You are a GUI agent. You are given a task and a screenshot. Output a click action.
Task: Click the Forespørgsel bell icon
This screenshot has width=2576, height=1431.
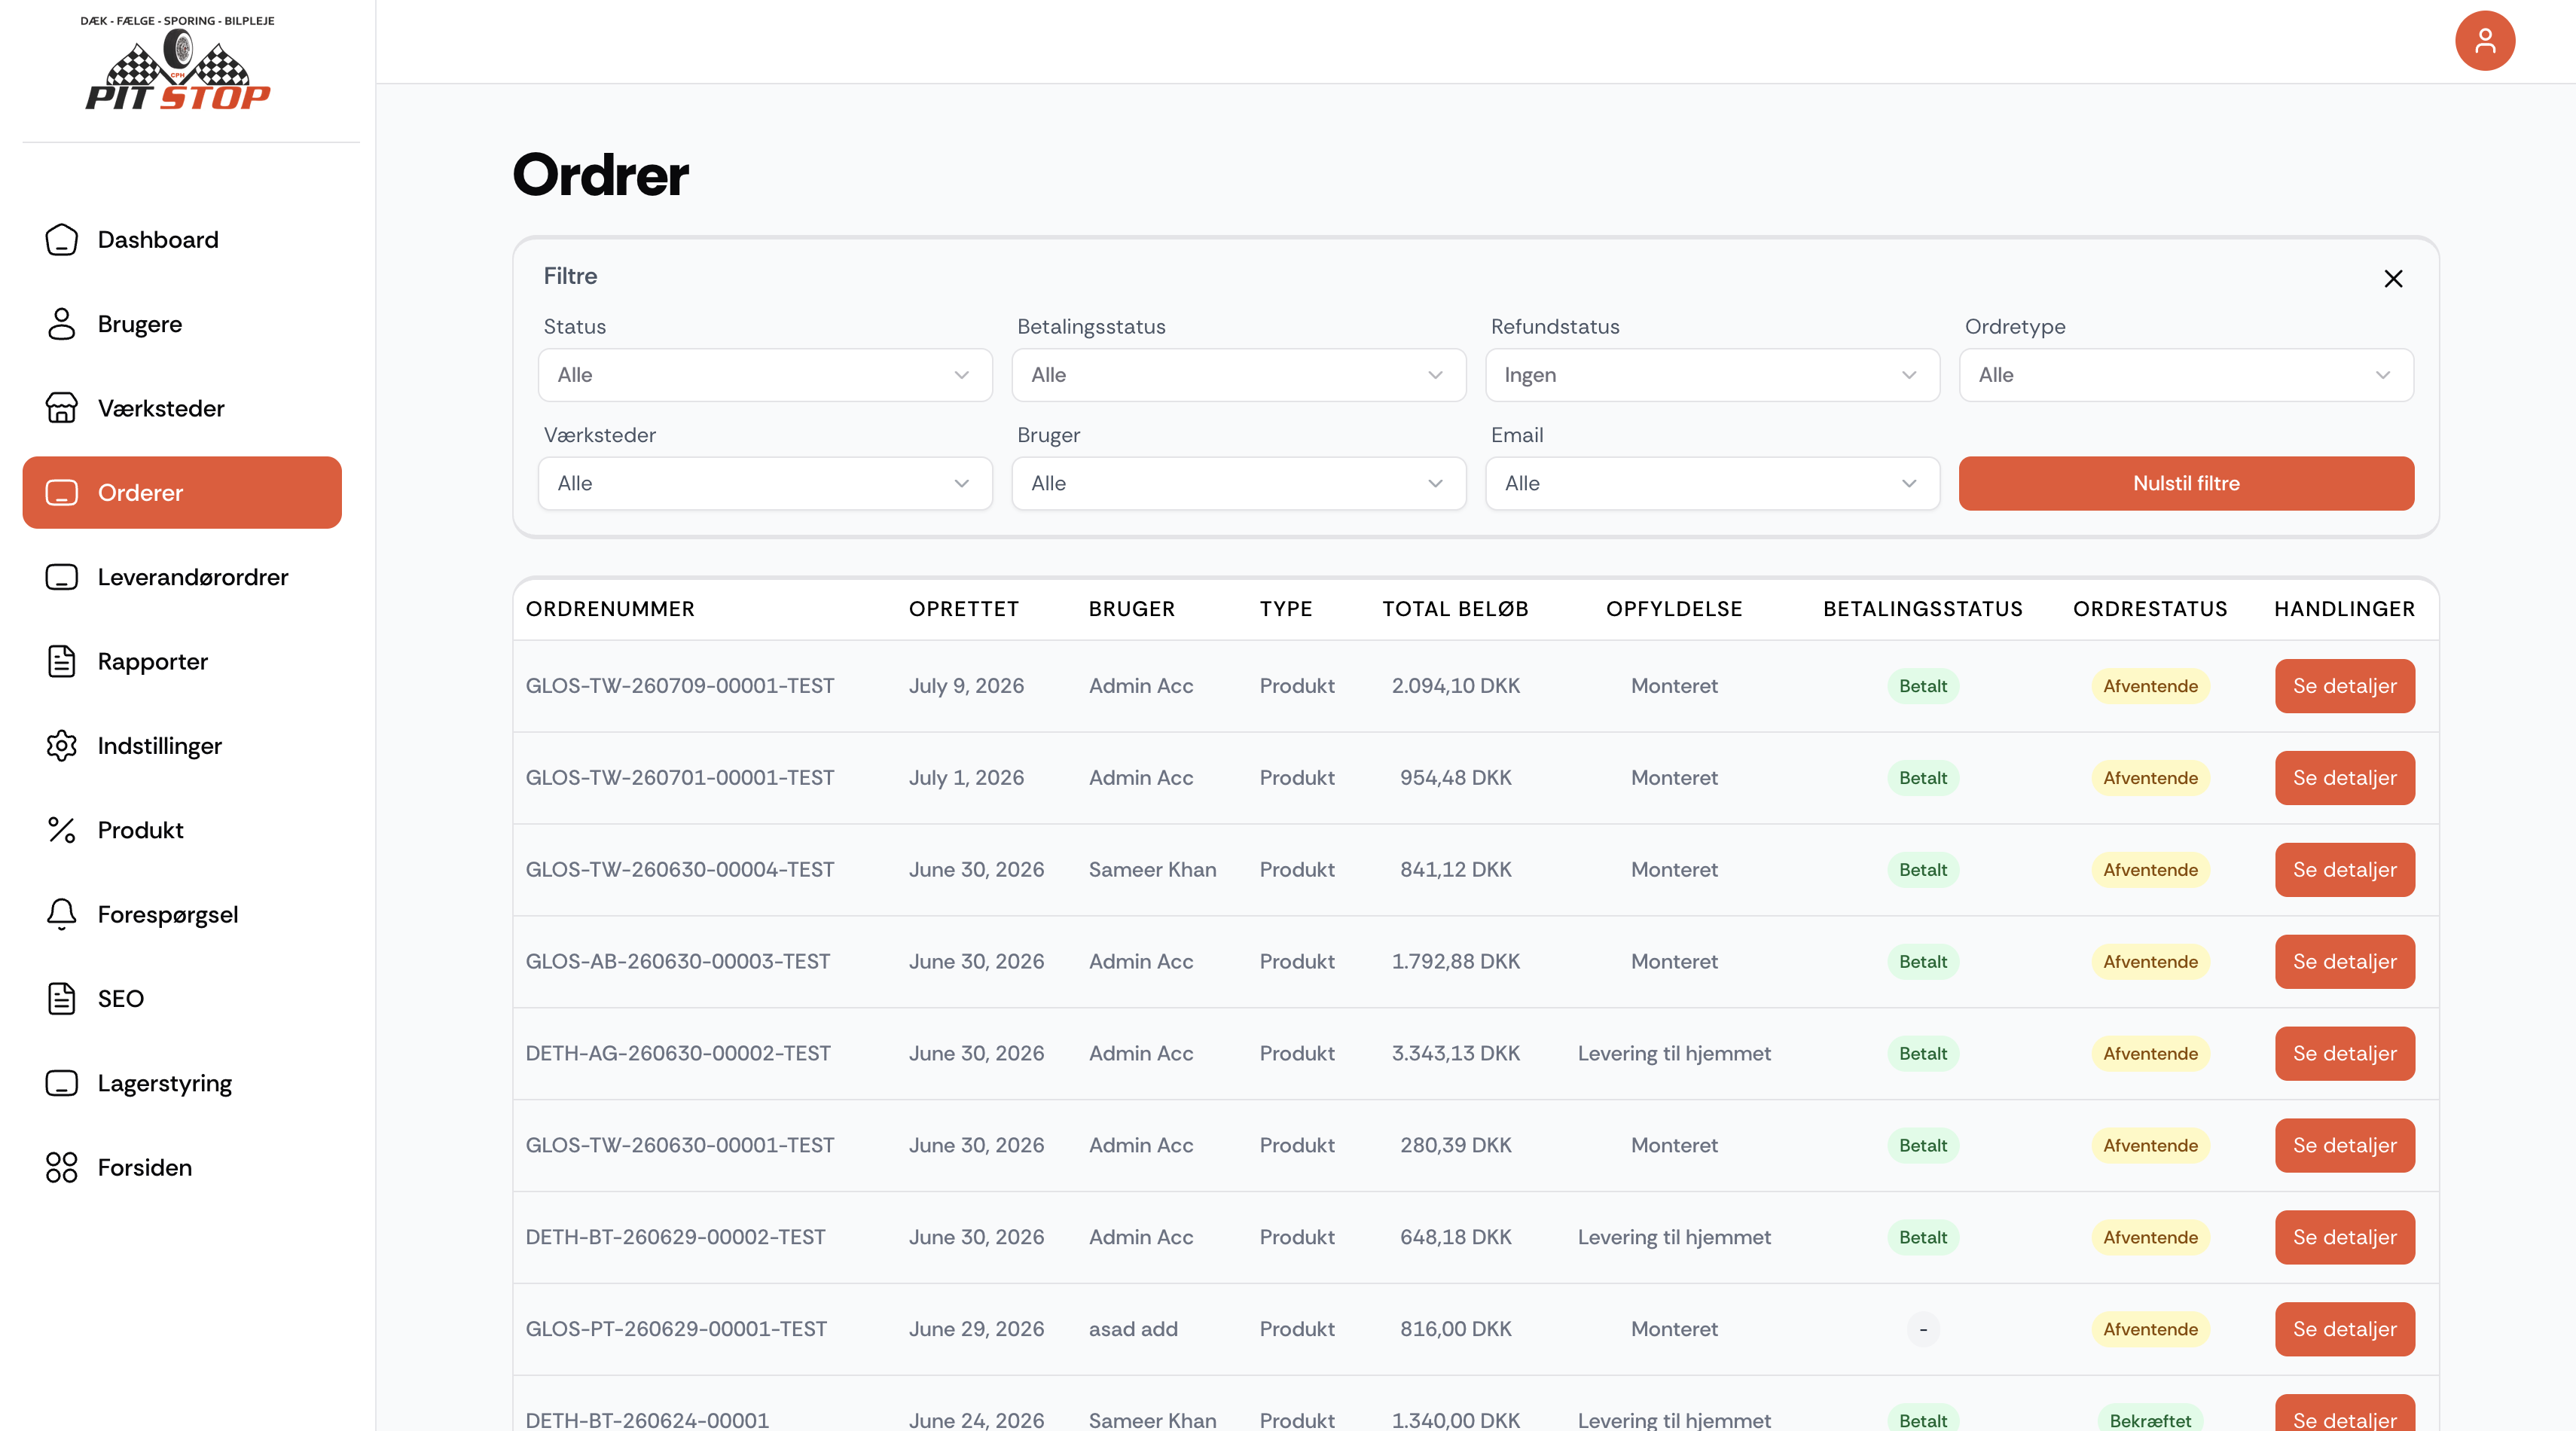click(x=62, y=914)
